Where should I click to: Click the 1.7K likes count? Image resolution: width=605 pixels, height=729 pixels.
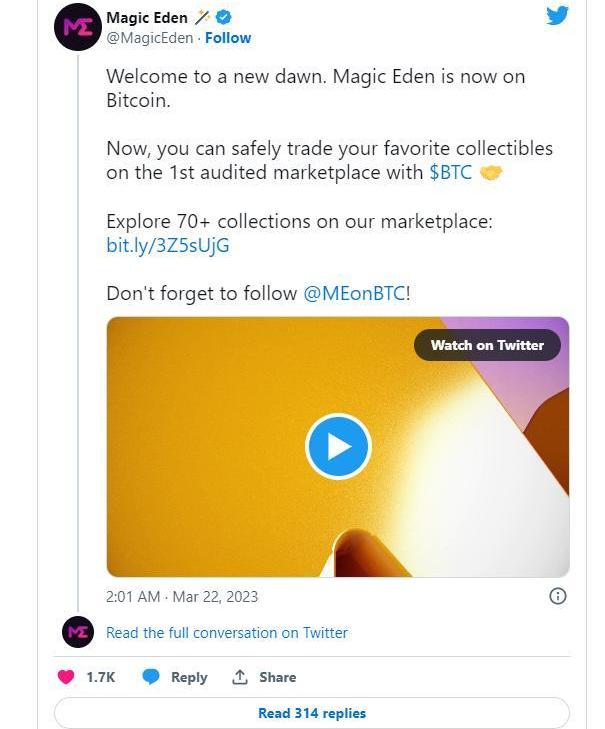tap(100, 677)
